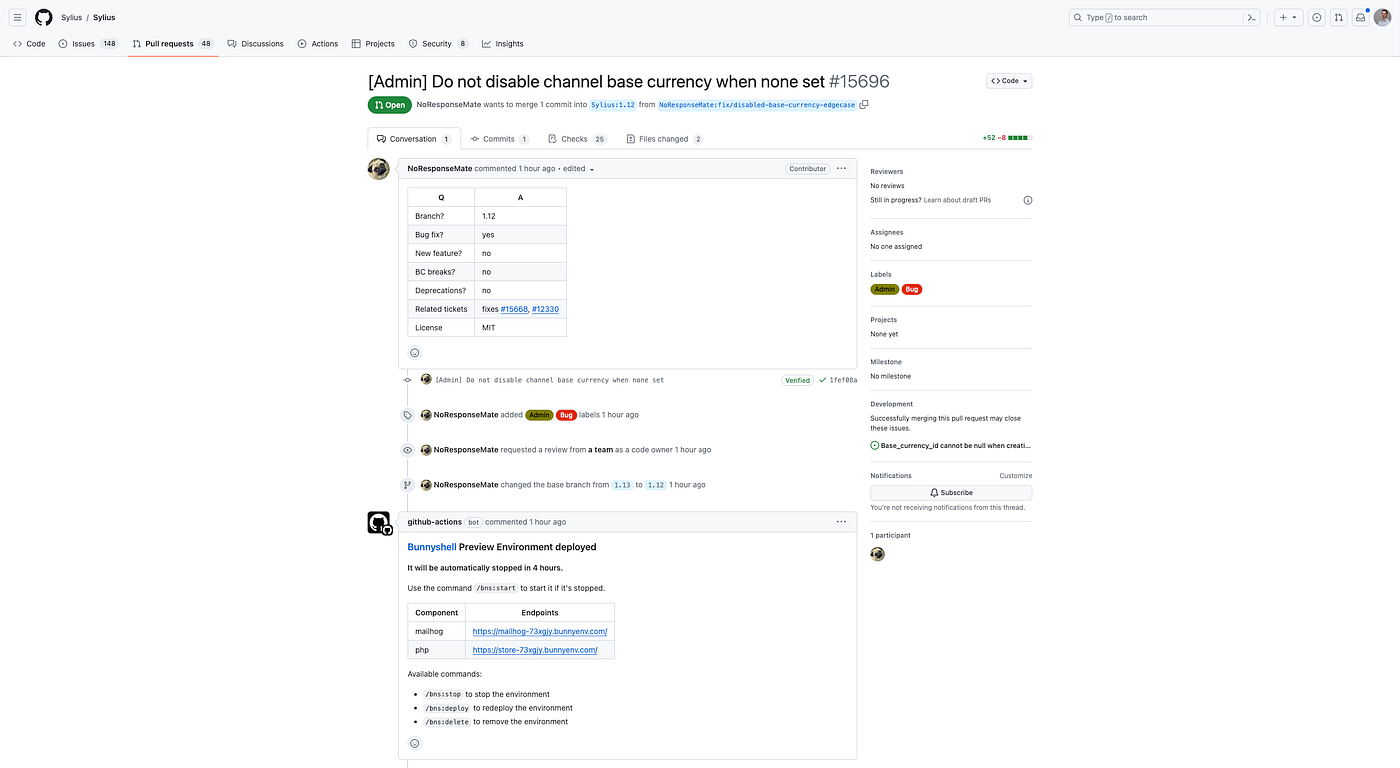Open the store php endpoint URL

click(x=535, y=650)
